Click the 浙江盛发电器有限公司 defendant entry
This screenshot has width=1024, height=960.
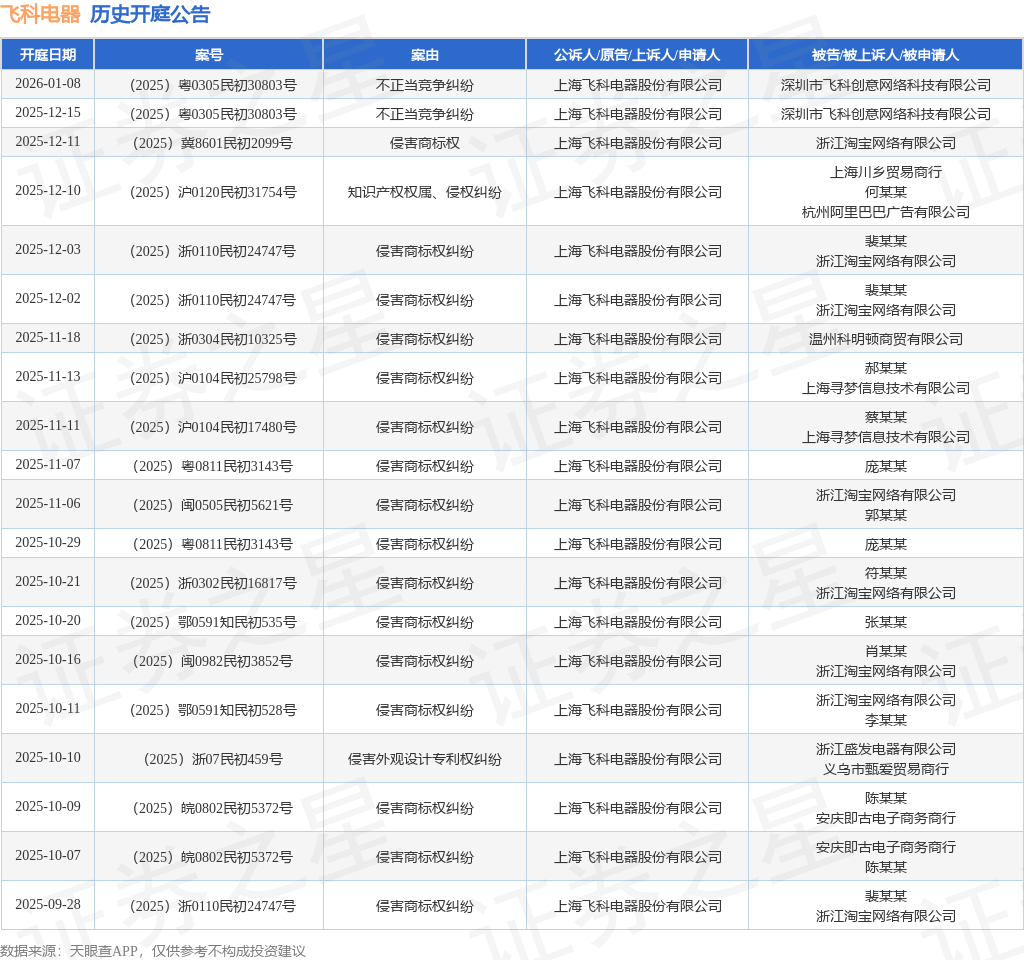886,748
